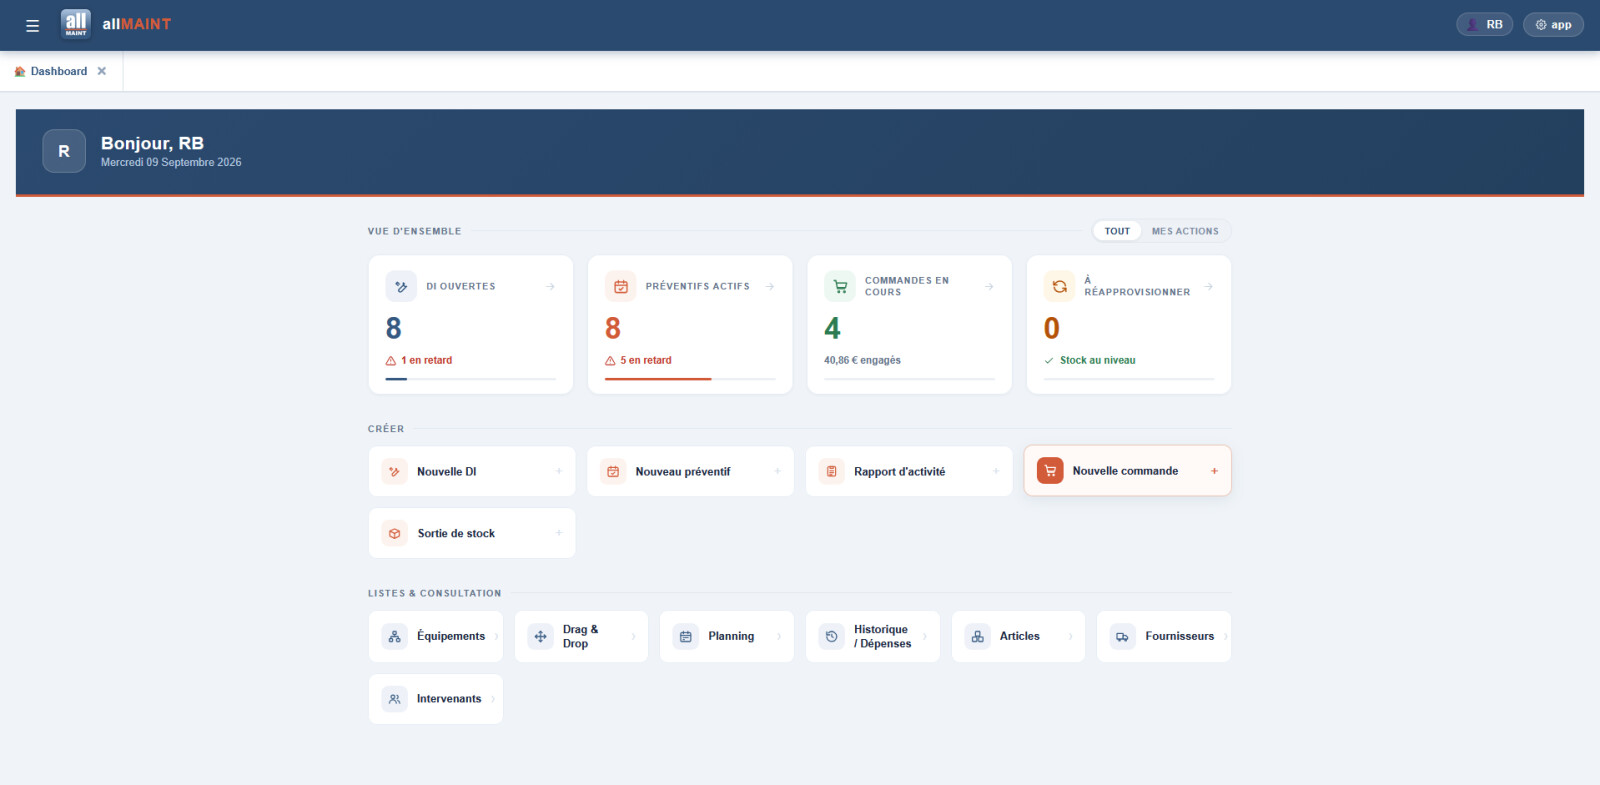Image resolution: width=1600 pixels, height=785 pixels.
Task: Click the Commandes en cours cart icon
Action: click(840, 287)
